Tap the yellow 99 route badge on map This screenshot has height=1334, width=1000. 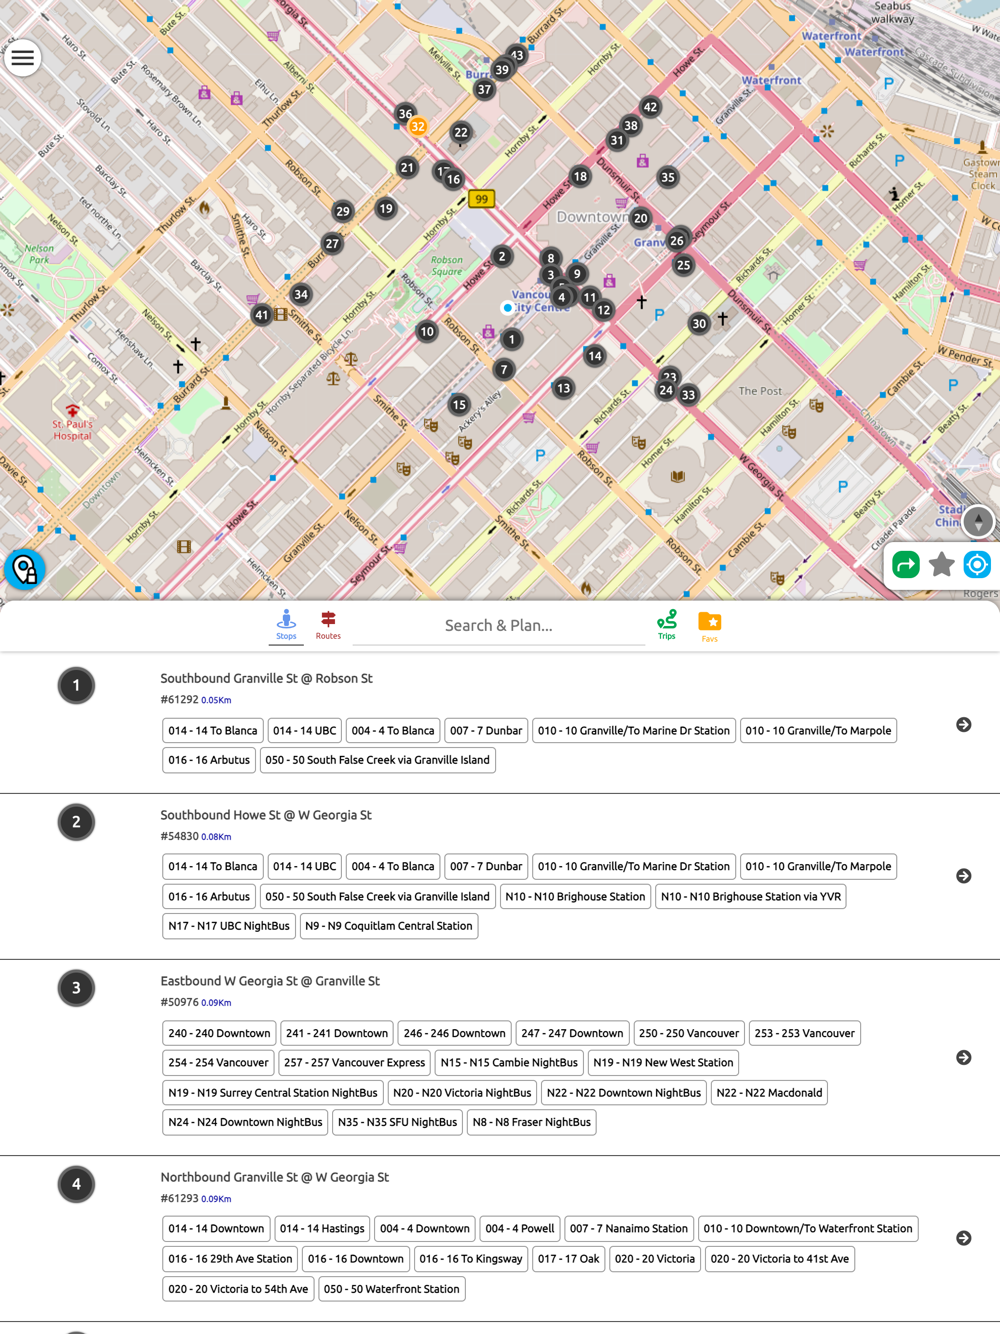482,199
